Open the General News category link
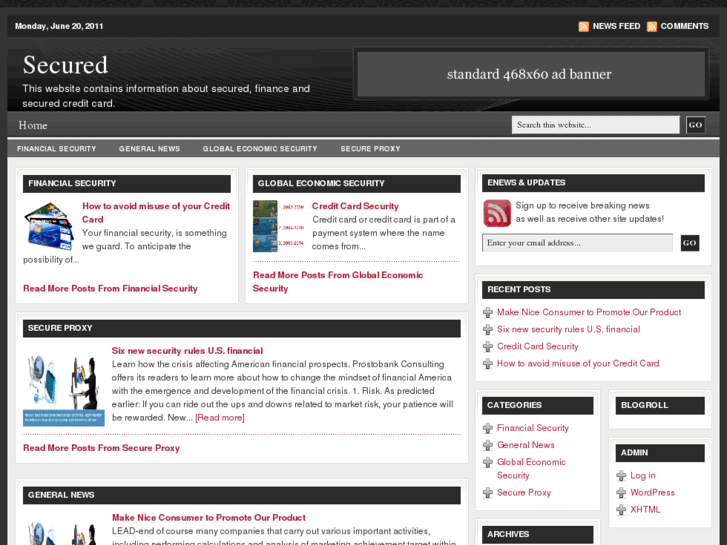The width and height of the screenshot is (727, 545). pos(526,445)
